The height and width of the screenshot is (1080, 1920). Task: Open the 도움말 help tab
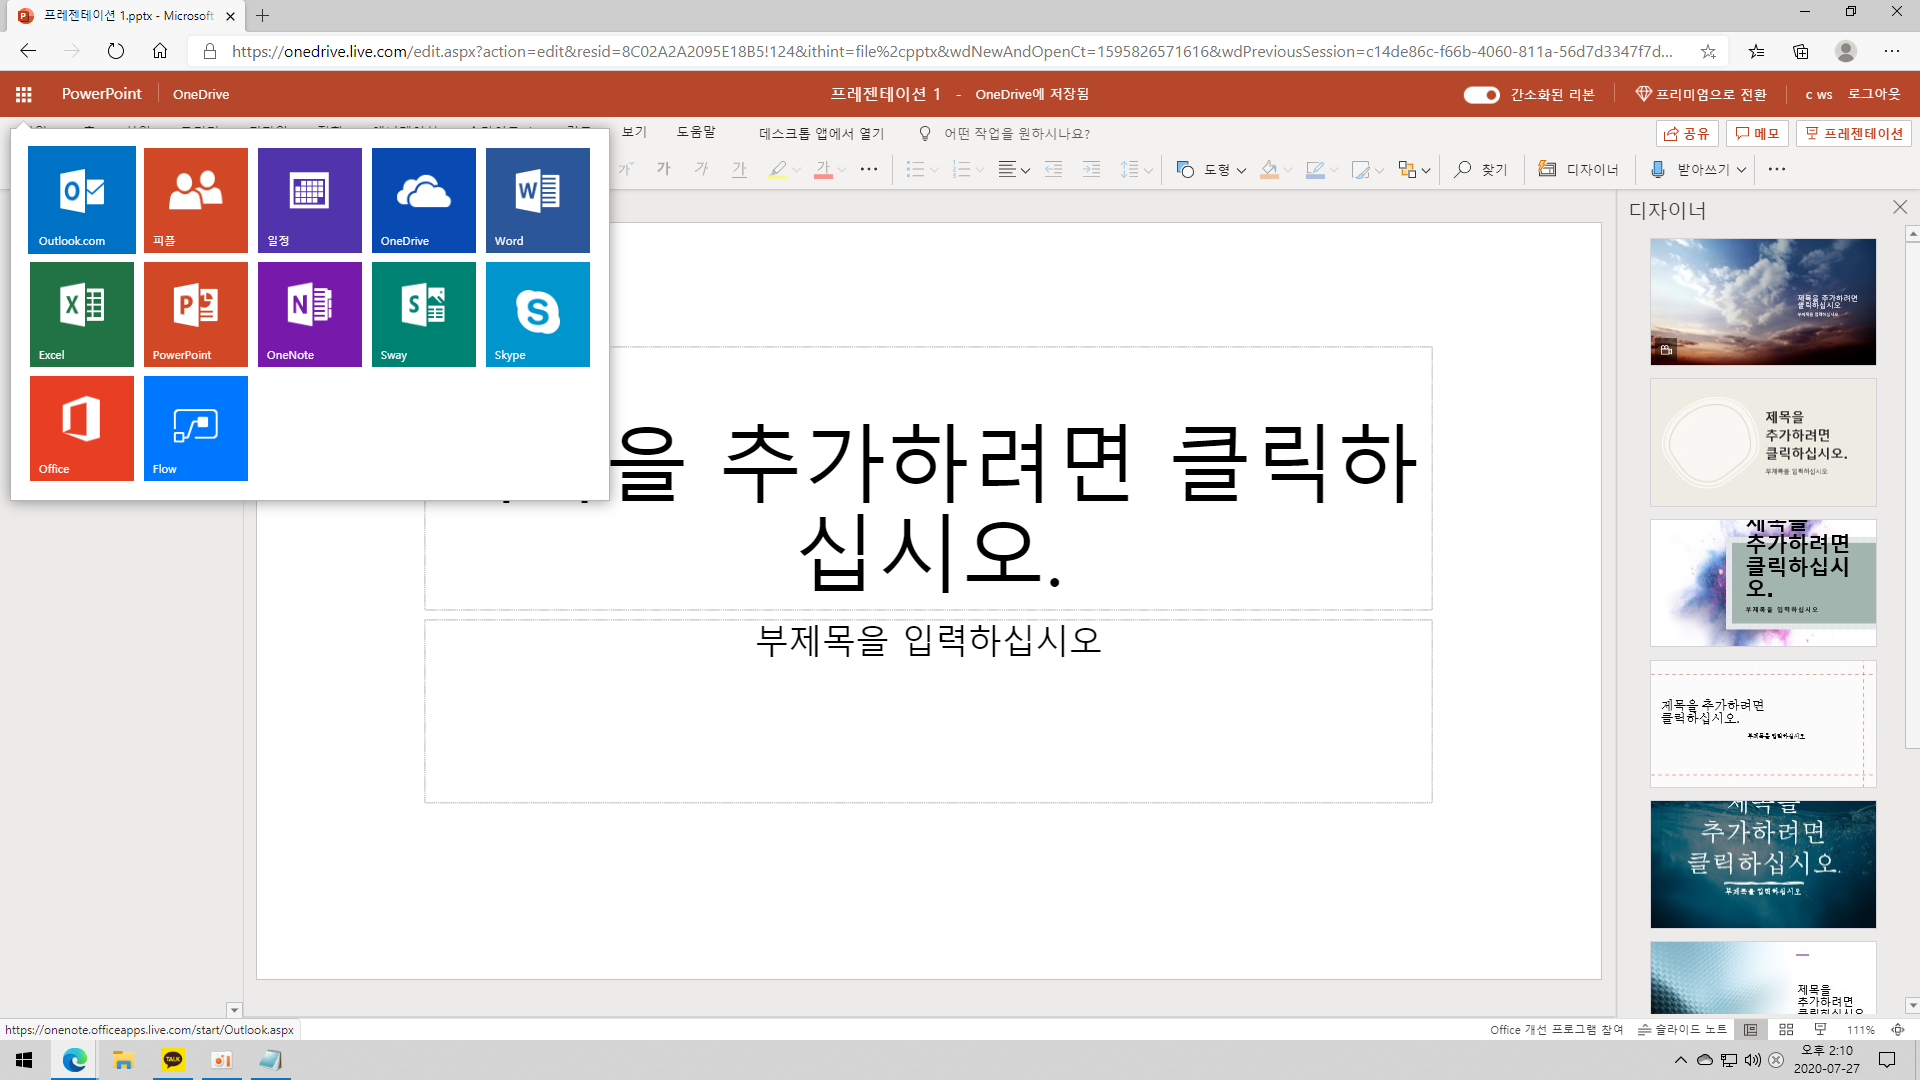click(696, 132)
